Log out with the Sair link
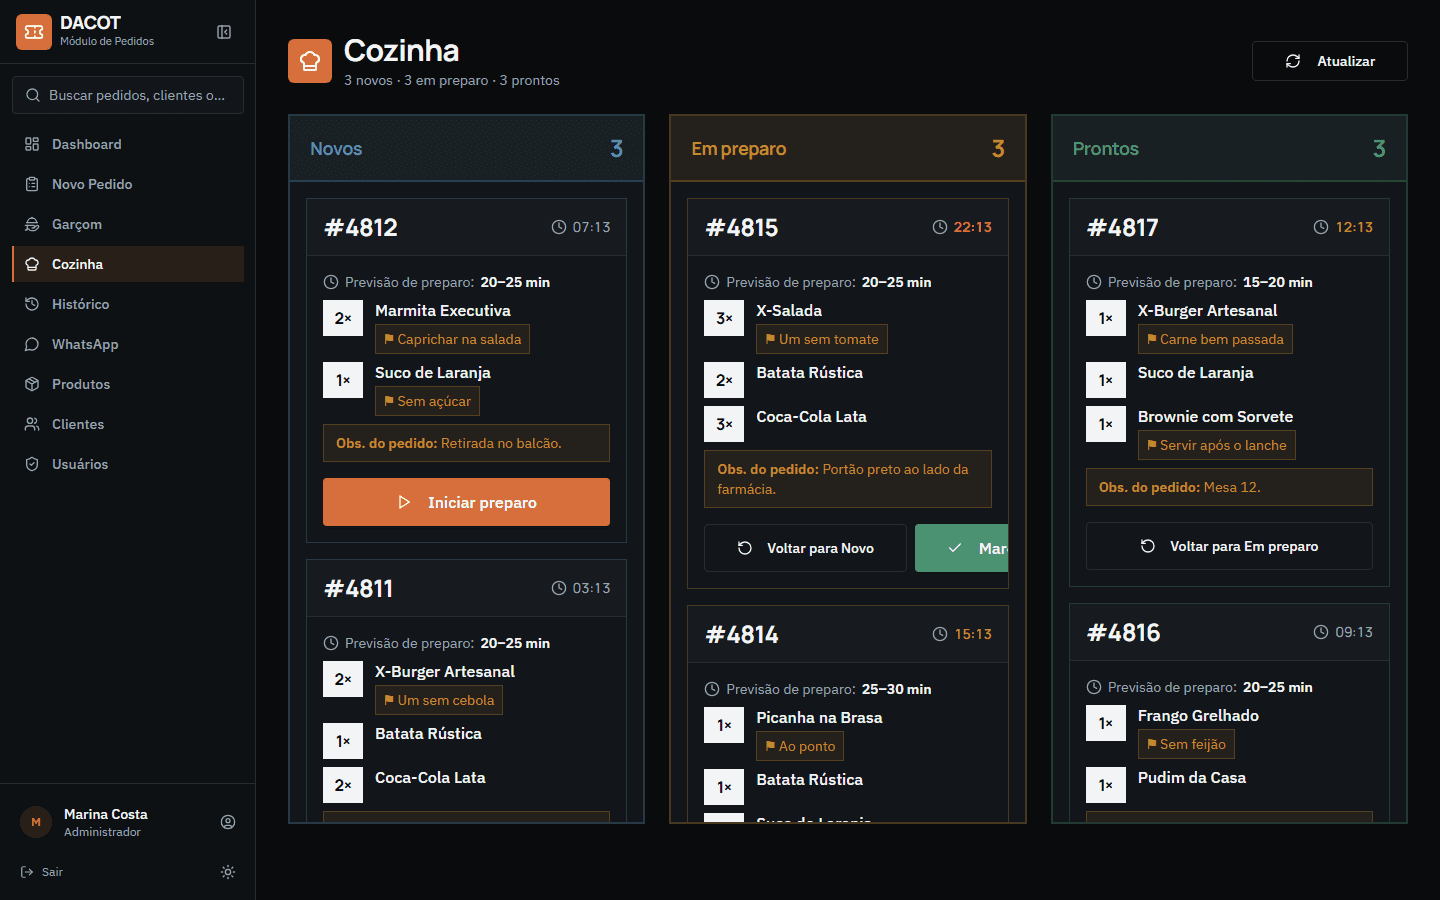Image resolution: width=1440 pixels, height=900 pixels. click(x=42, y=872)
